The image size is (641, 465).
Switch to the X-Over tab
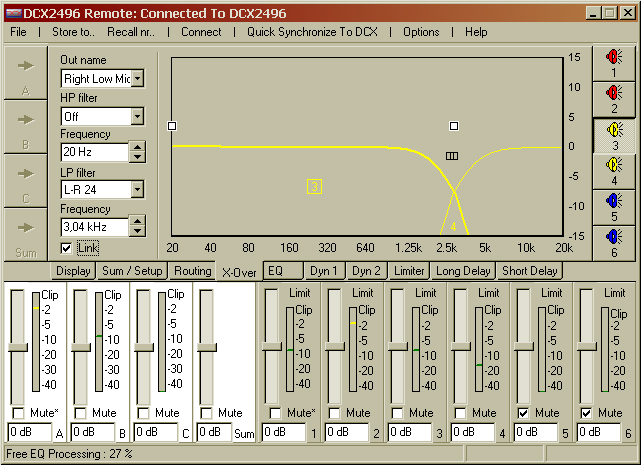[x=239, y=272]
